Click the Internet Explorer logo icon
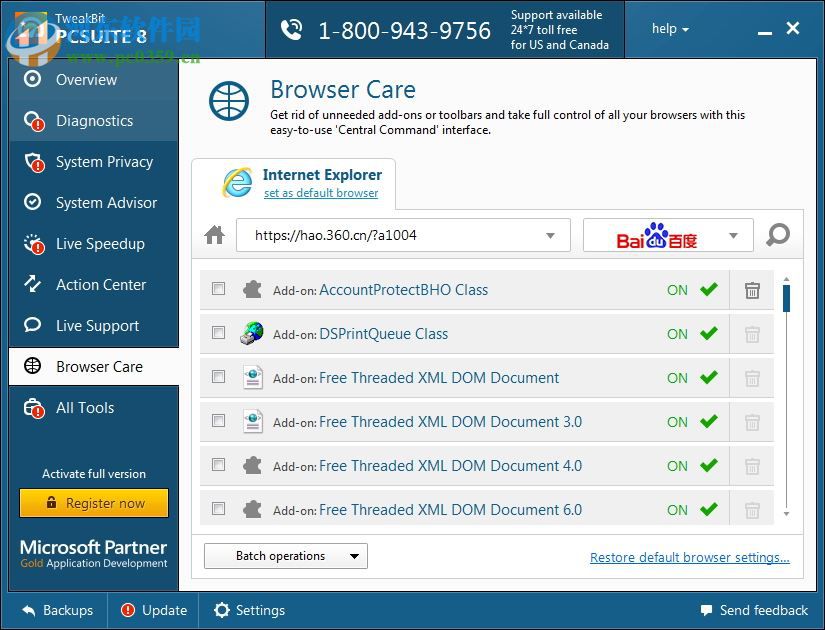Viewport: 825px width, 630px height. 238,182
